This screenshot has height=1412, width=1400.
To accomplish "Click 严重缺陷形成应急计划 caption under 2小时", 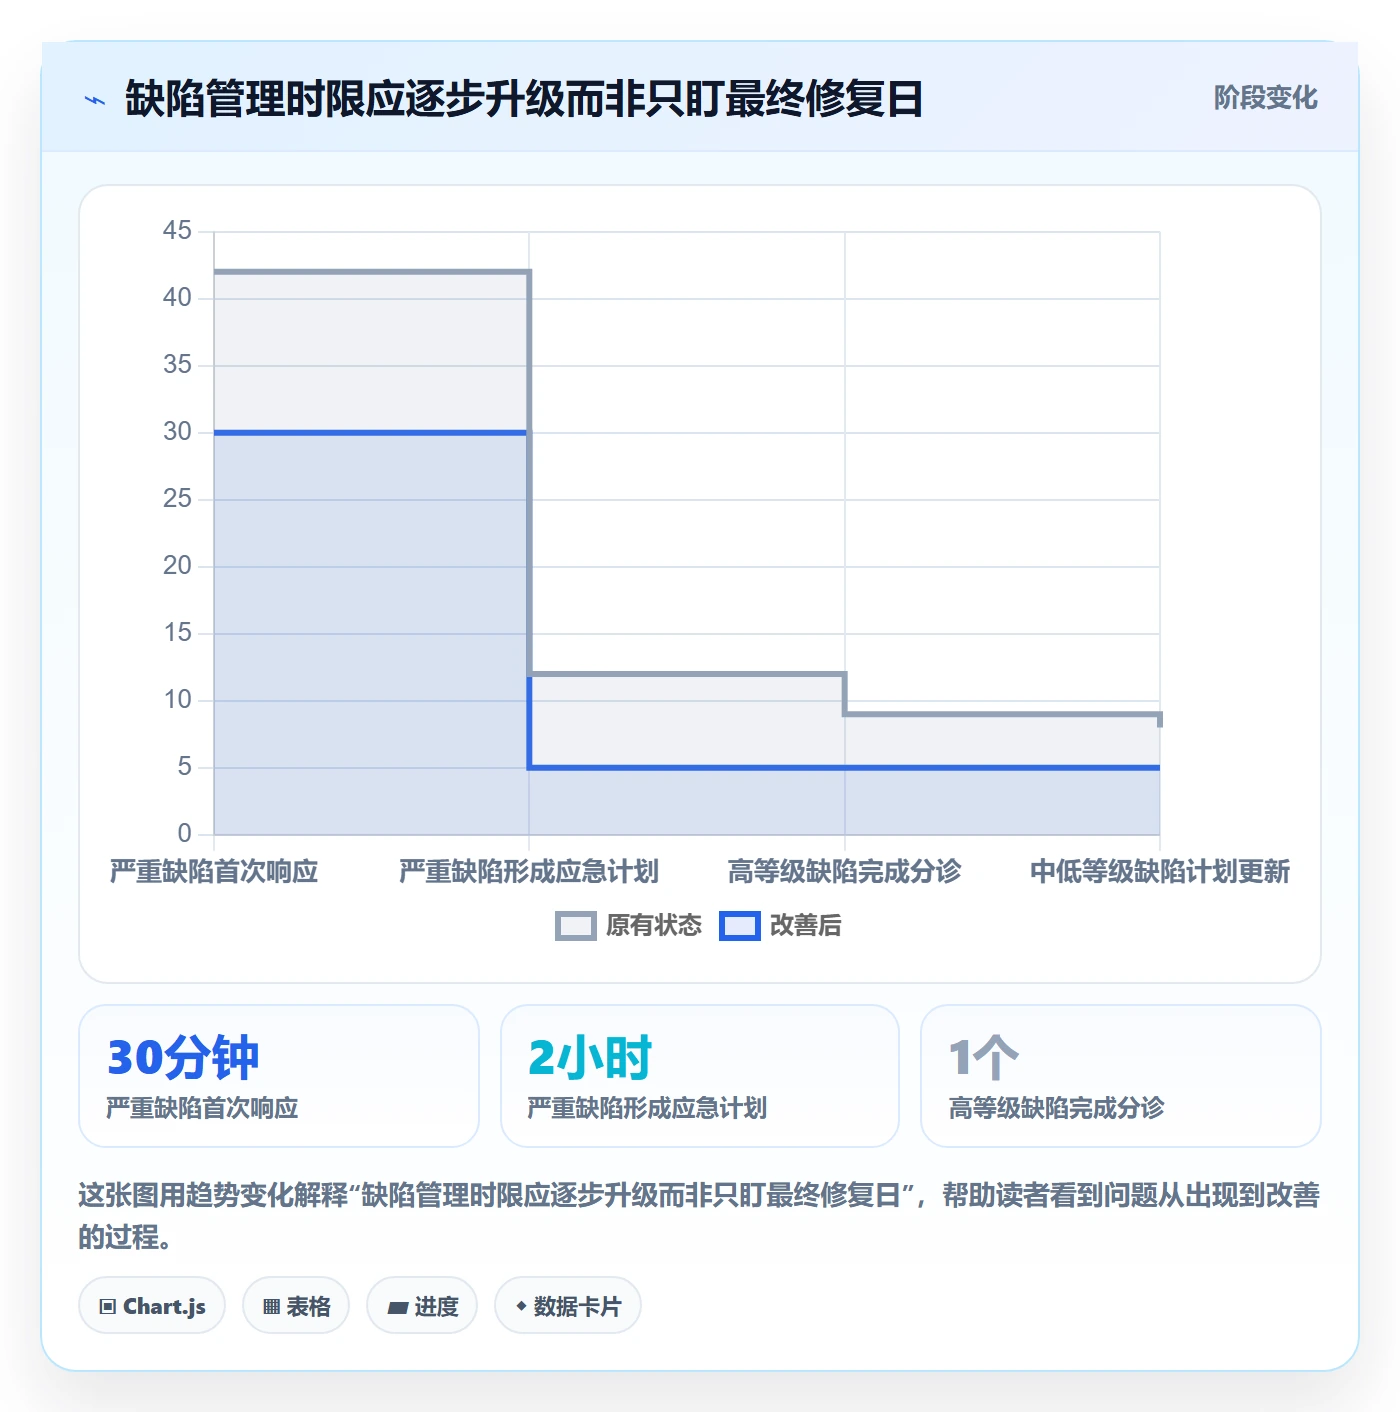I will click(x=647, y=1108).
